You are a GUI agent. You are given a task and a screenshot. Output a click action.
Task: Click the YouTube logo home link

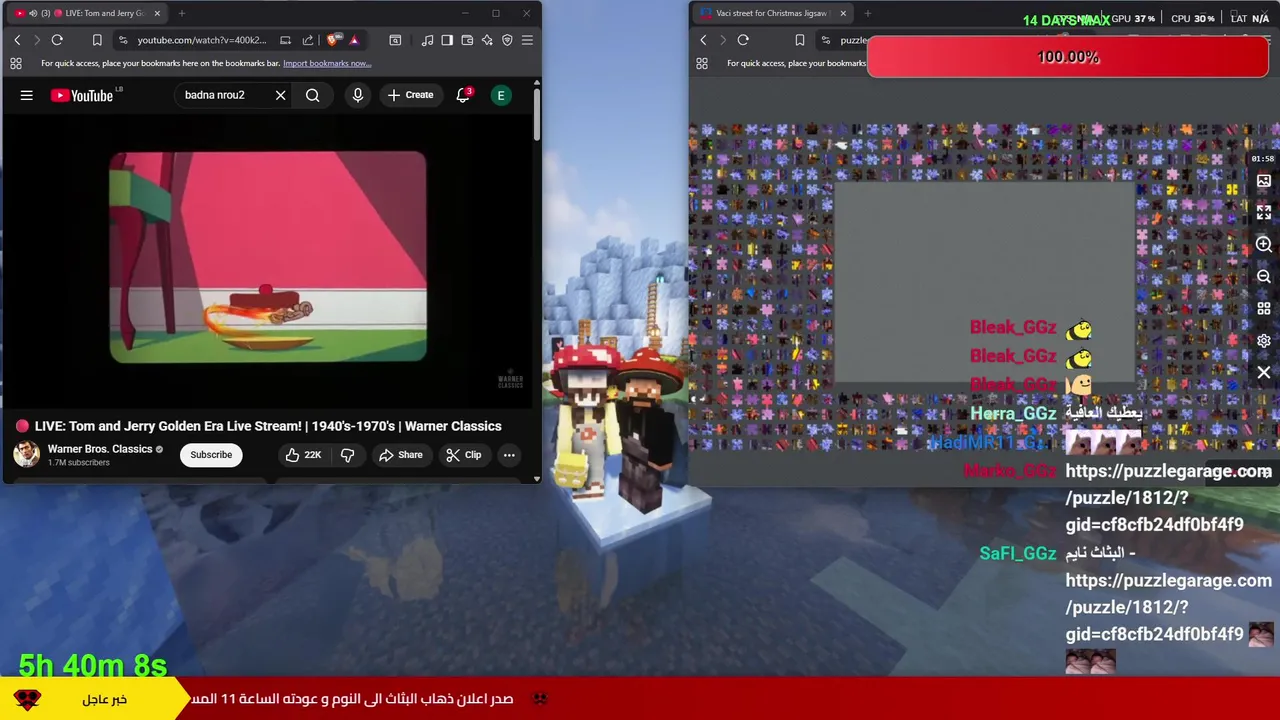pos(82,95)
